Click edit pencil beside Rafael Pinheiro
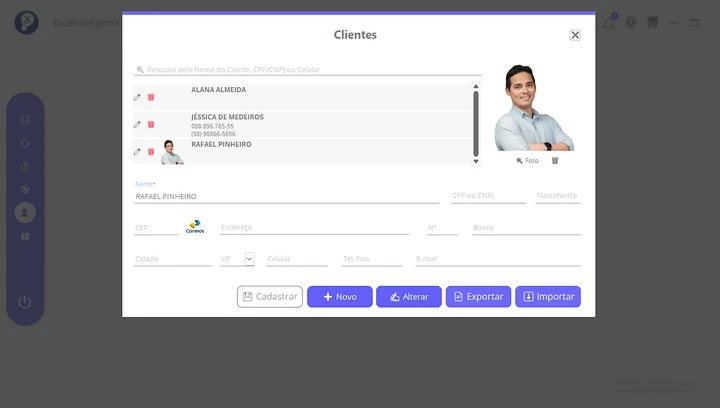Screen dimensions: 720x408 [x=137, y=152]
